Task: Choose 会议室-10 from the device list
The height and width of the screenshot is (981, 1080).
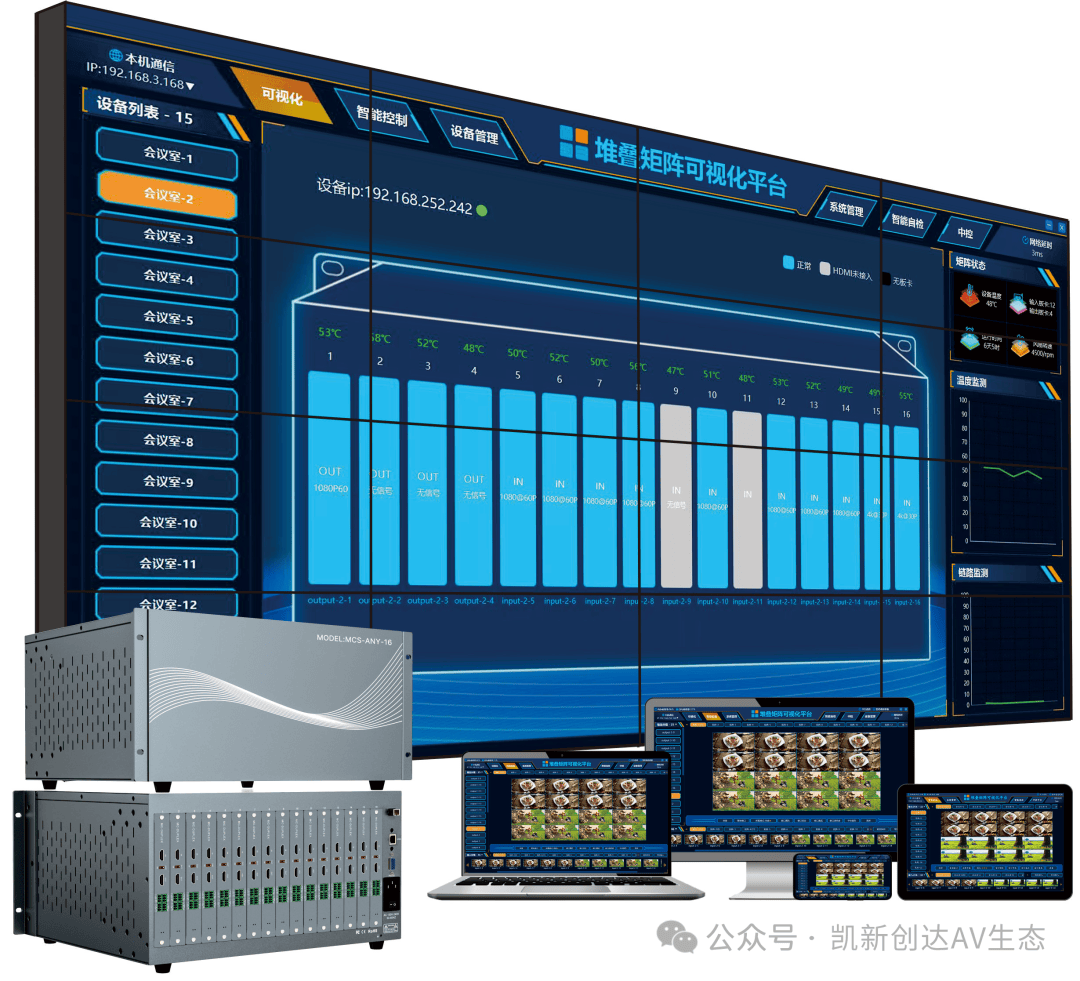Action: click(167, 523)
